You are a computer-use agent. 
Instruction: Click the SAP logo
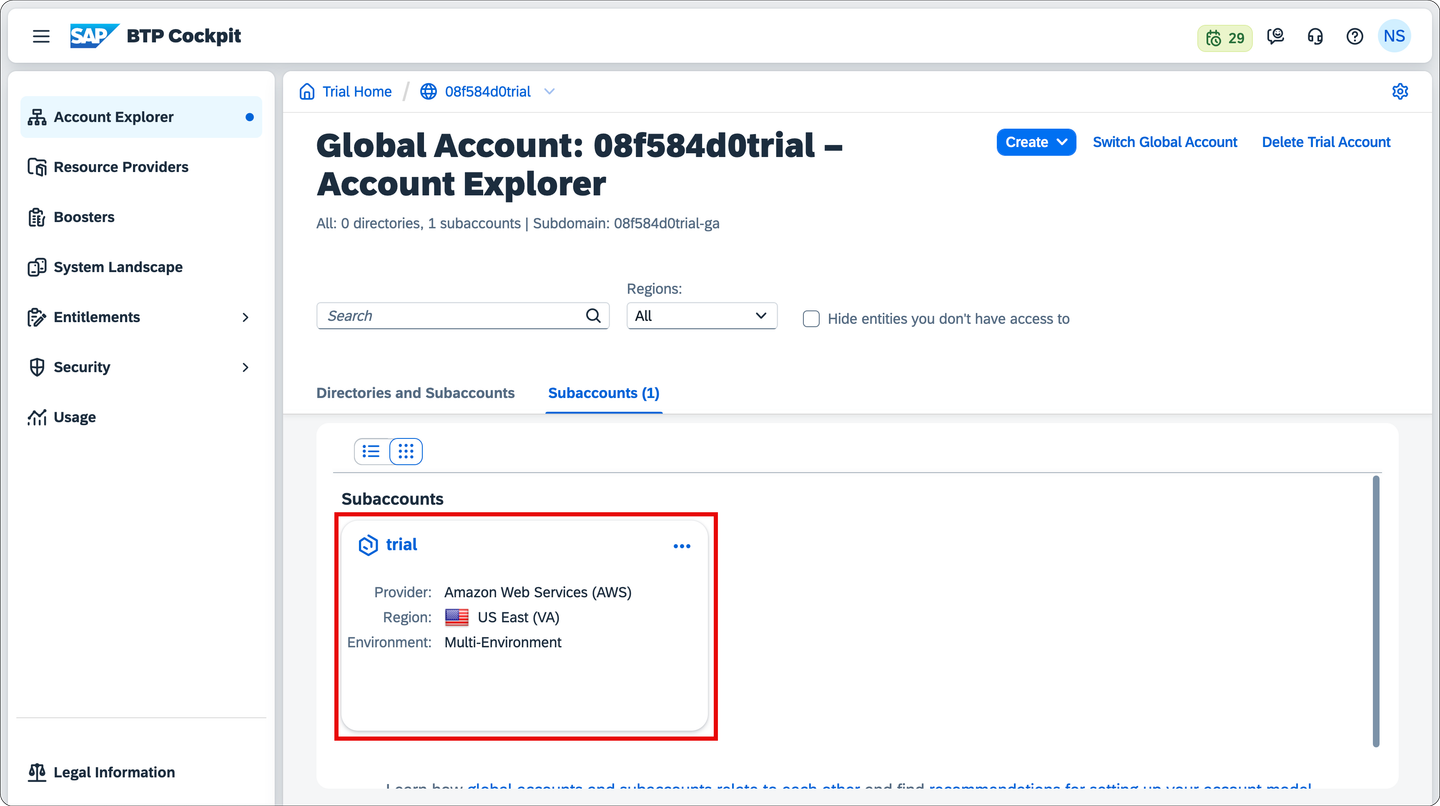[x=94, y=36]
